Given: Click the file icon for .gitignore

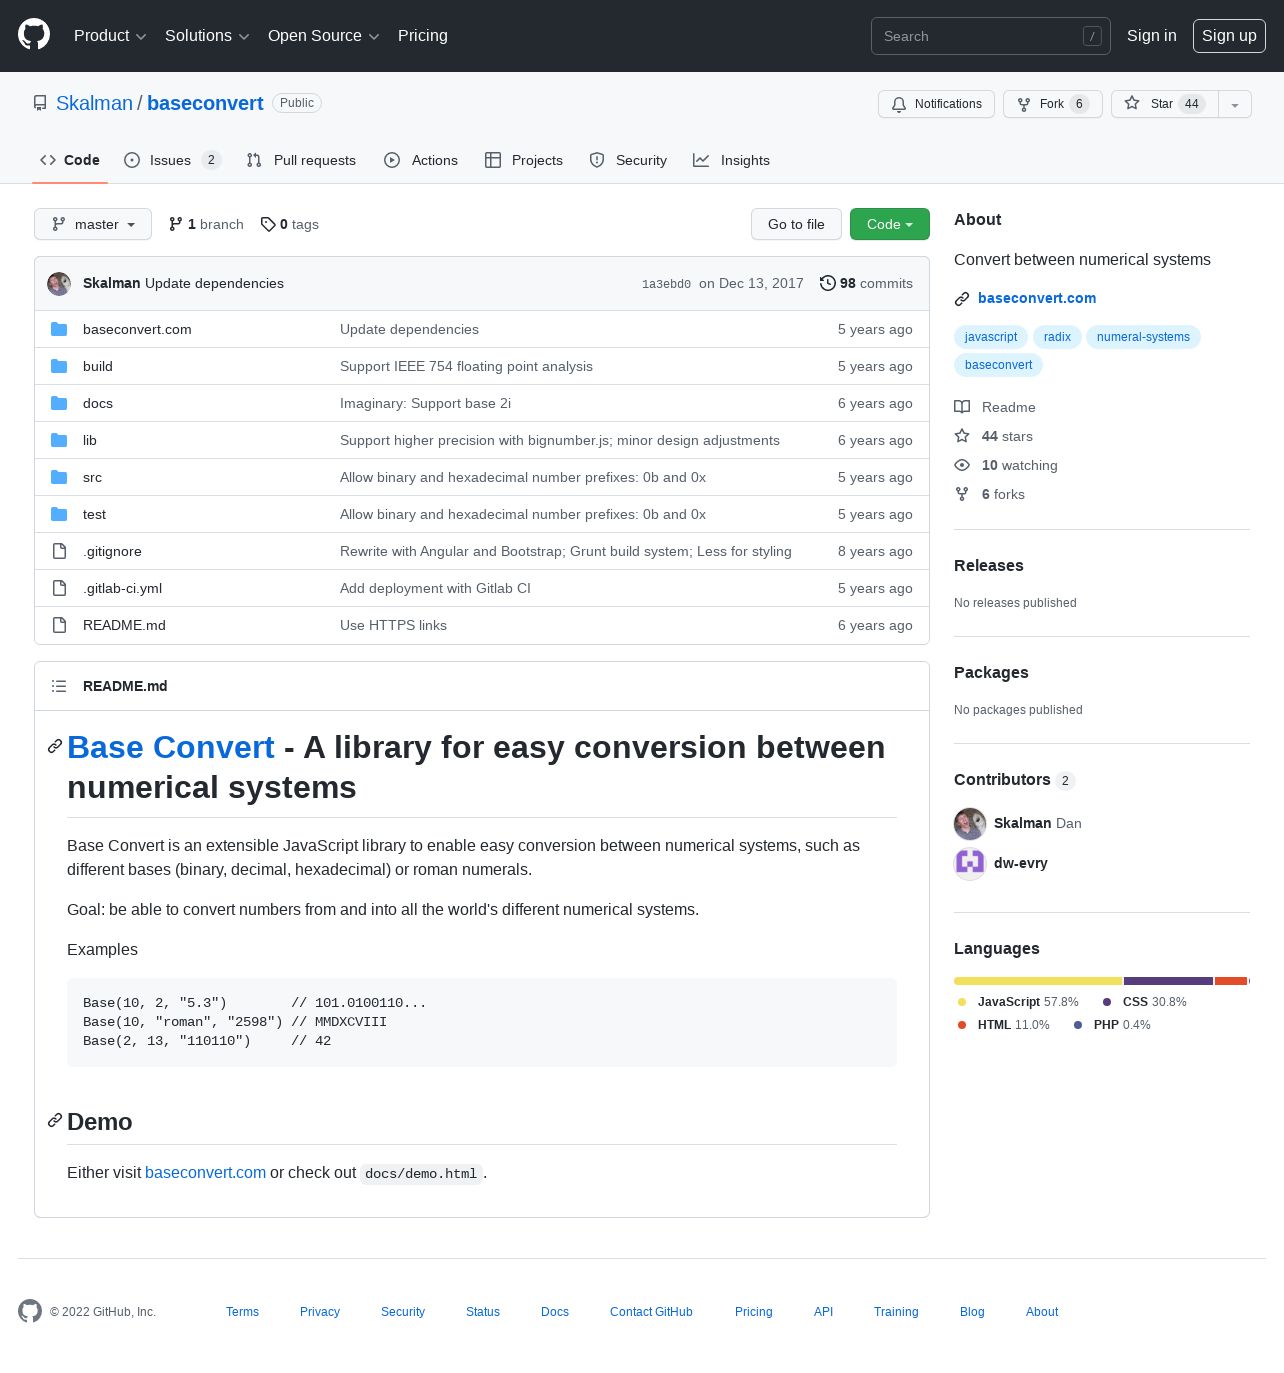Looking at the screenshot, I should pos(59,551).
